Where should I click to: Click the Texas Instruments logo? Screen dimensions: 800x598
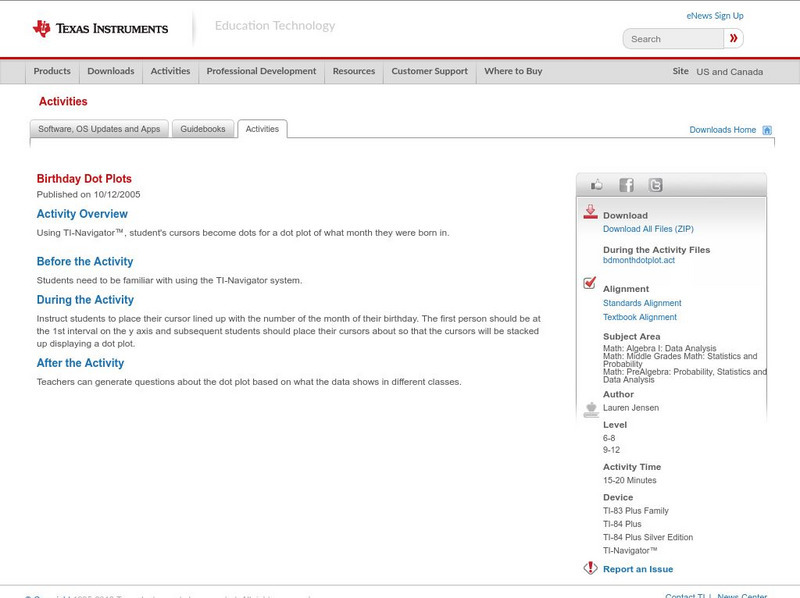pyautogui.click(x=100, y=29)
